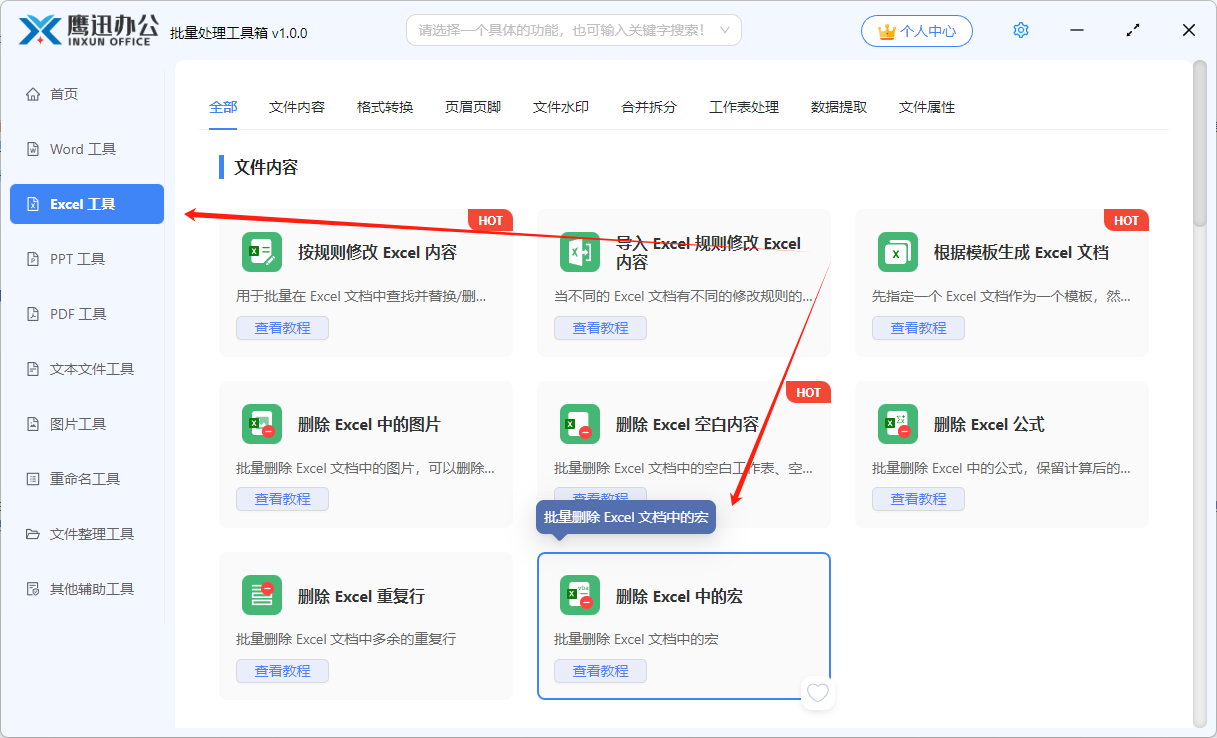The image size is (1217, 738).
Task: View tutorial for 删除 Excel 中的宏
Action: click(600, 671)
